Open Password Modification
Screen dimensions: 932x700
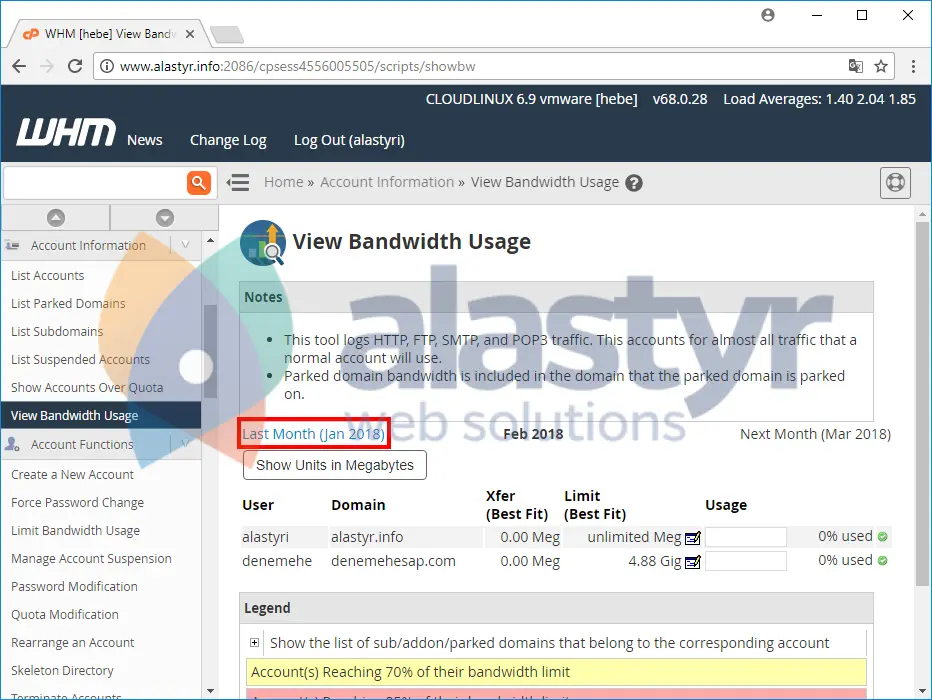pyautogui.click(x=74, y=587)
